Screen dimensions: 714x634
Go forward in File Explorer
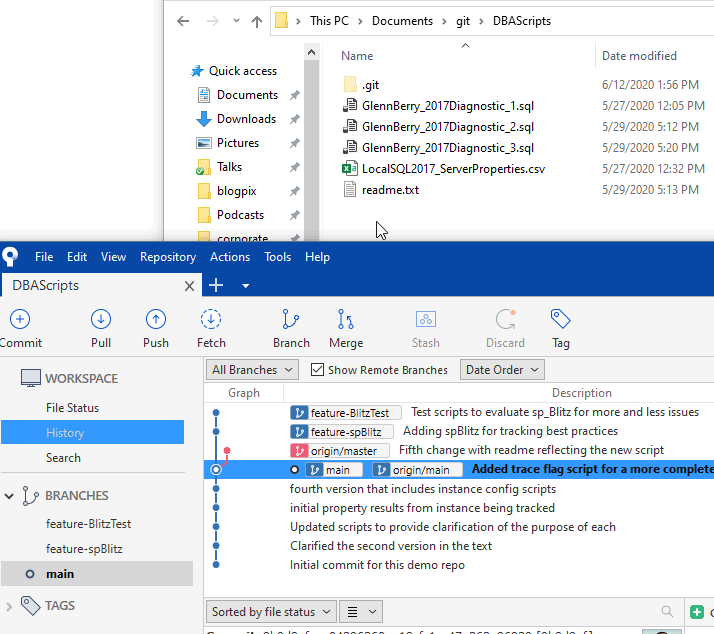point(213,21)
